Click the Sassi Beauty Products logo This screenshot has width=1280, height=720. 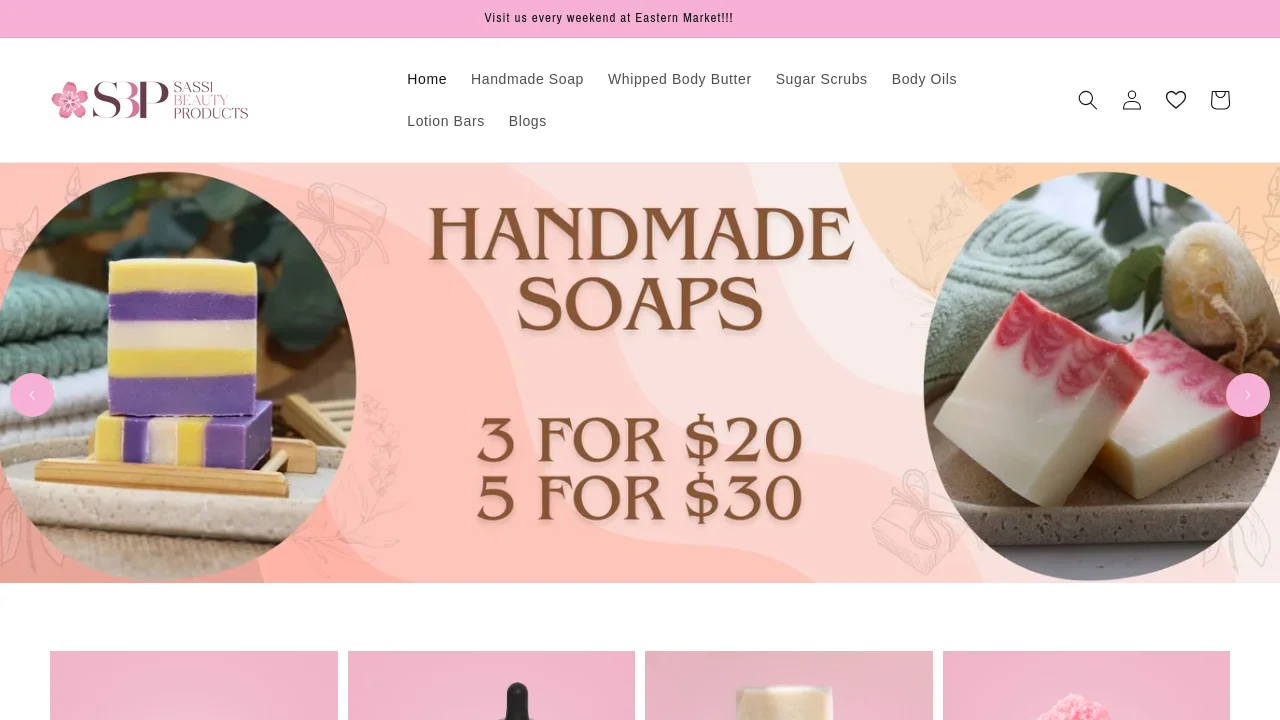coord(150,100)
